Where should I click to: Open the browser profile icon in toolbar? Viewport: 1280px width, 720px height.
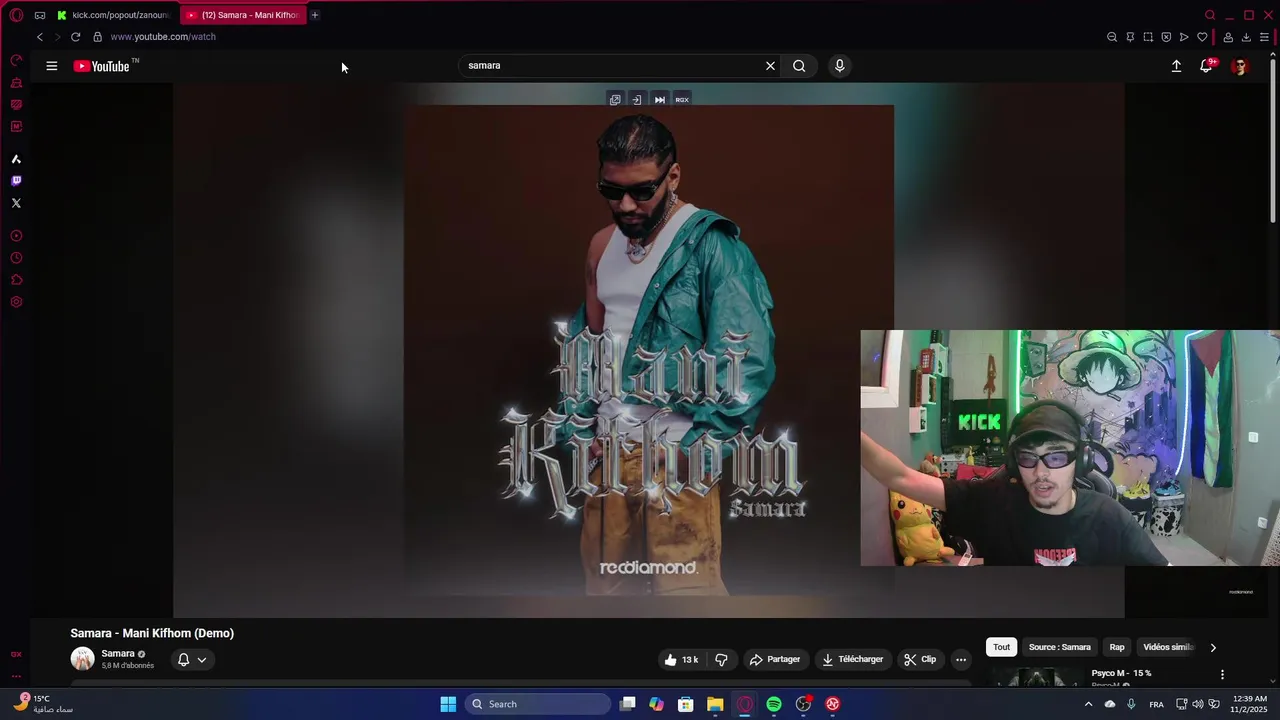coord(1228,37)
